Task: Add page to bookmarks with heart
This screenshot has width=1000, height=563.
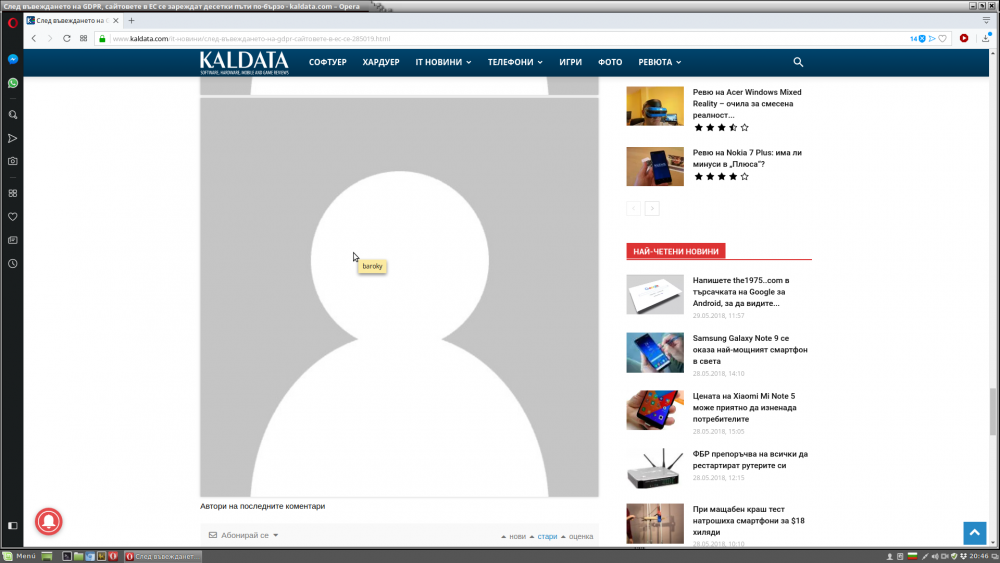Action: (943, 38)
